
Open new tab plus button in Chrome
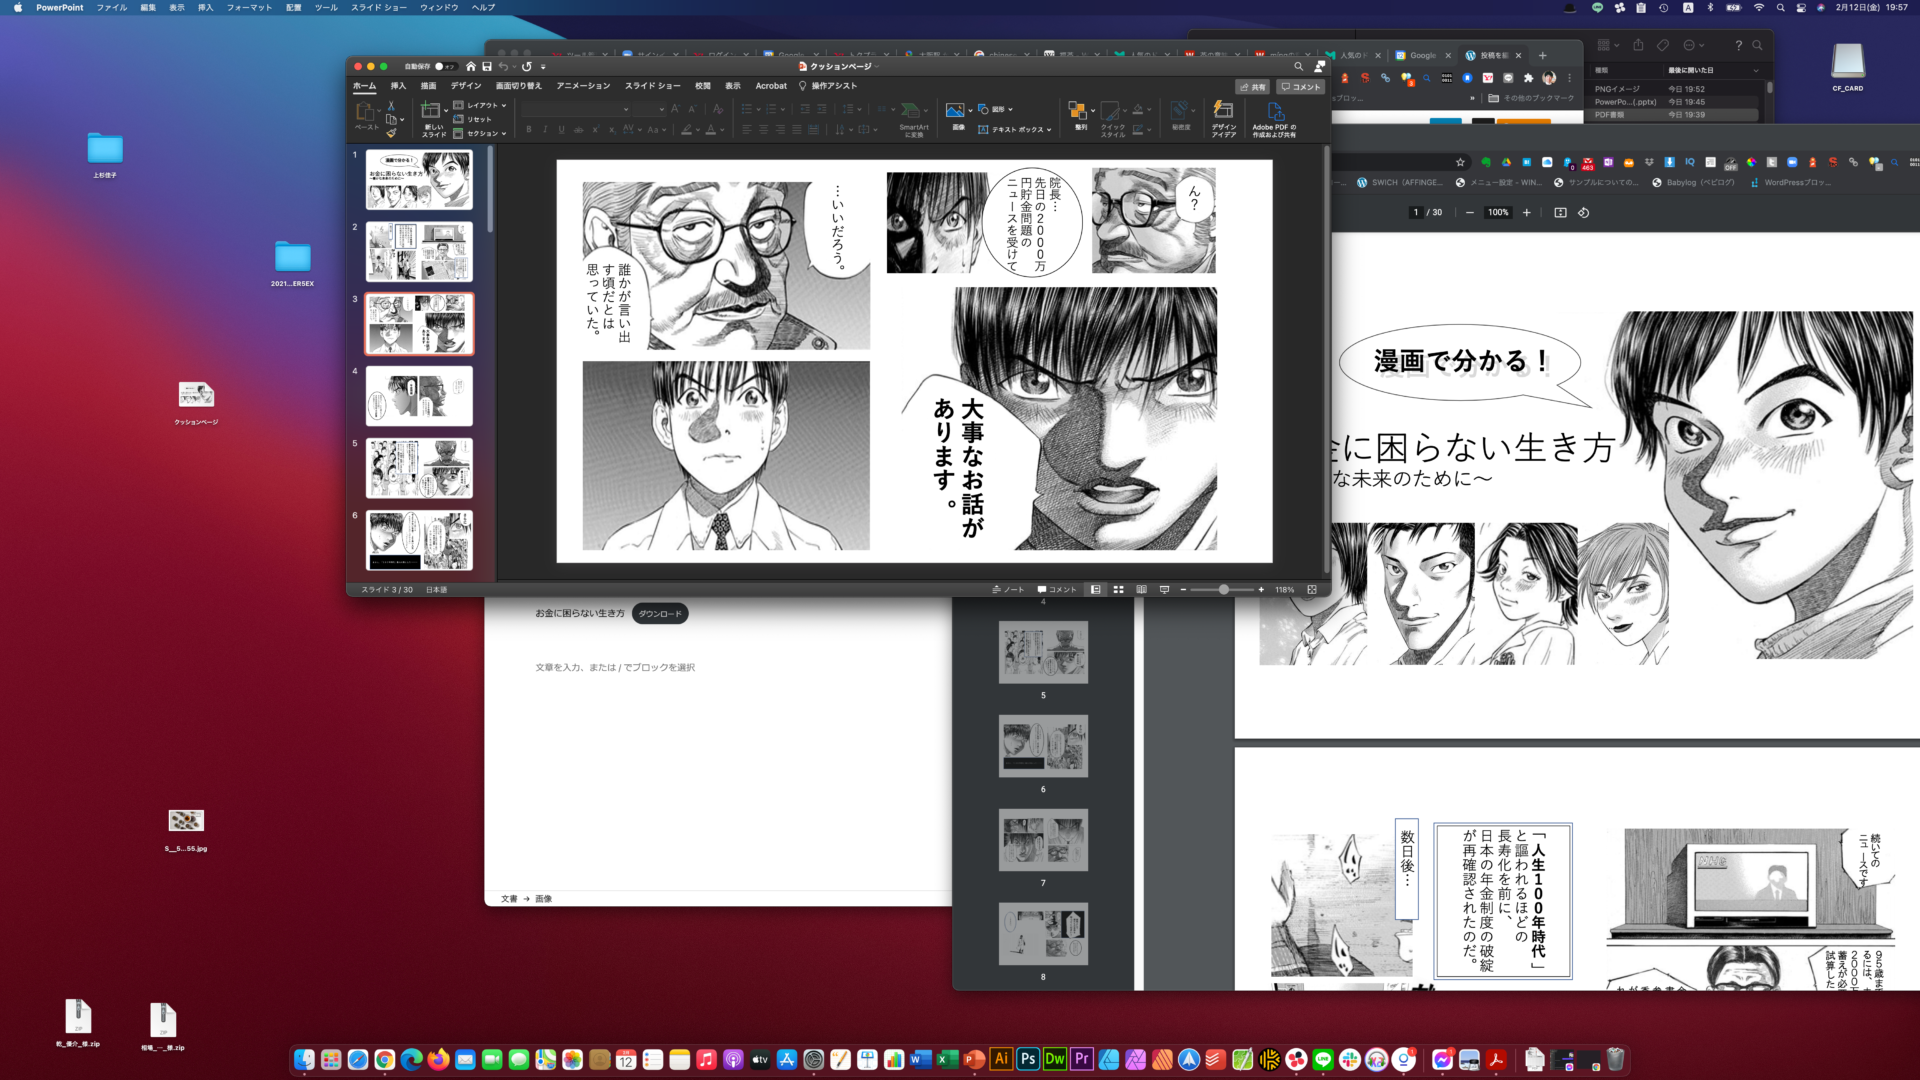click(1542, 56)
